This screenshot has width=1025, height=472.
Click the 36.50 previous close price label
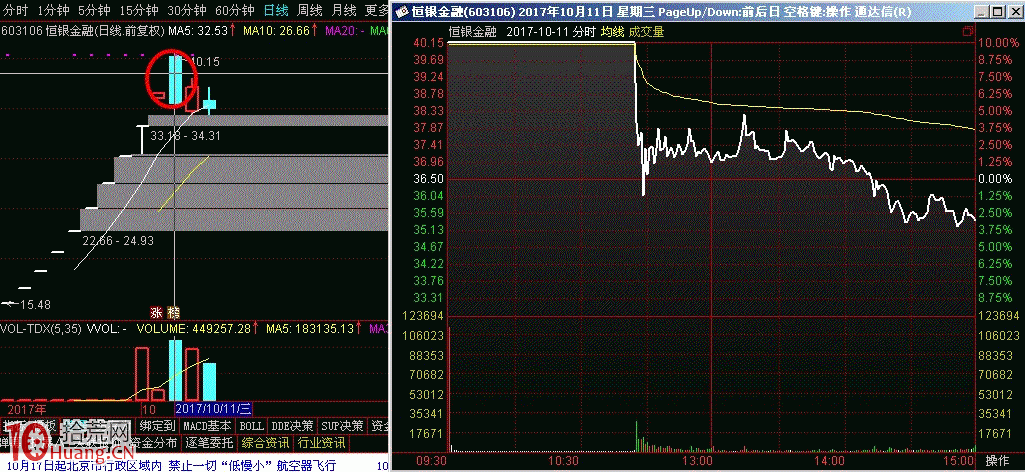tap(429, 178)
